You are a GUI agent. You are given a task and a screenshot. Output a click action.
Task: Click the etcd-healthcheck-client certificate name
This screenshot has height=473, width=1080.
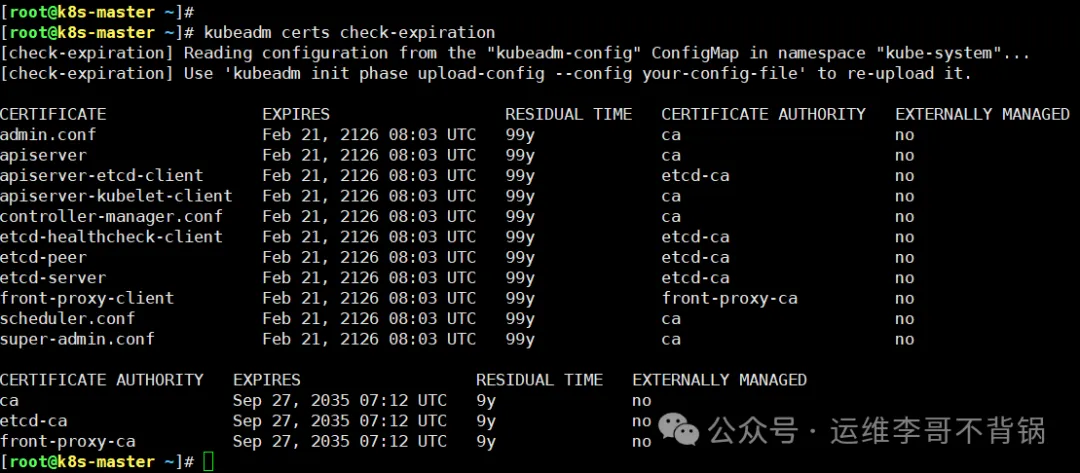pos(111,237)
